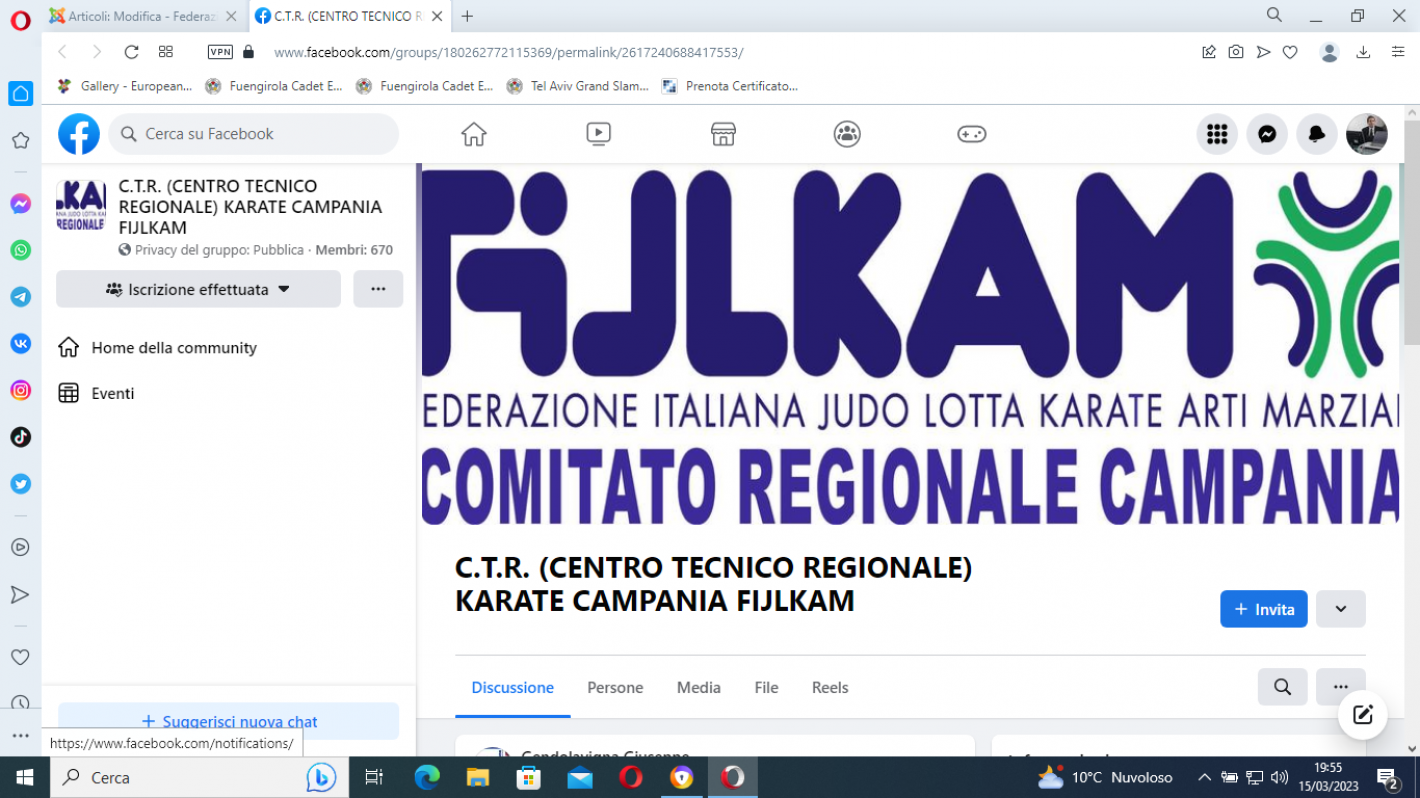1420x798 pixels.
Task: Select the Discussione tab
Action: pyautogui.click(x=513, y=688)
